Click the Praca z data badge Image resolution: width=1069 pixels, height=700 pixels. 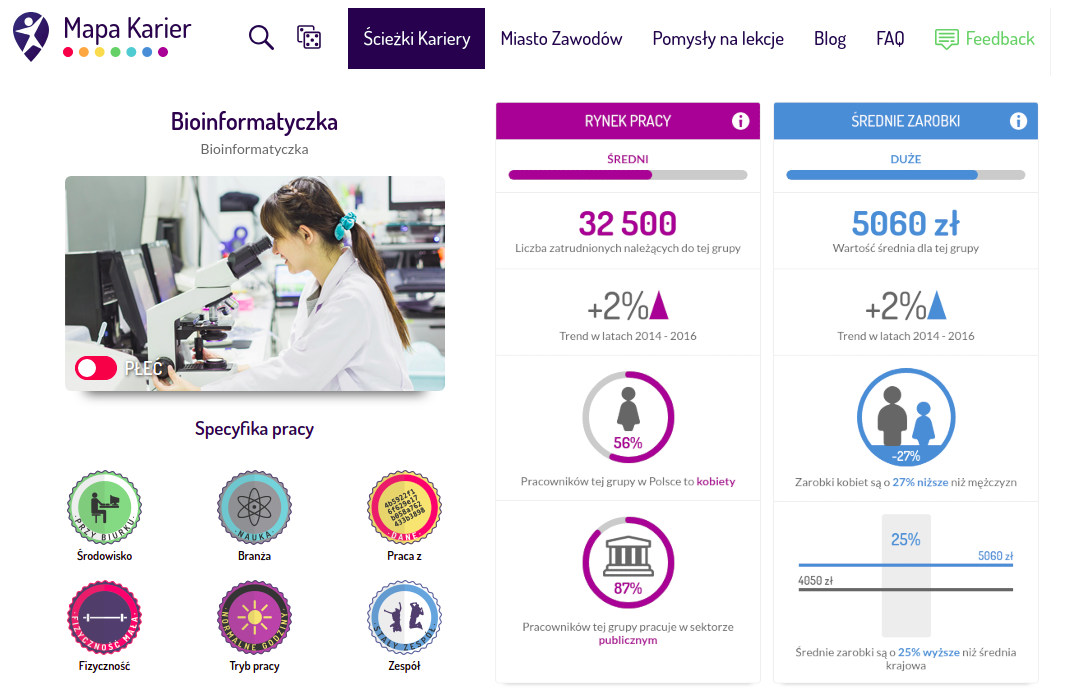point(404,507)
